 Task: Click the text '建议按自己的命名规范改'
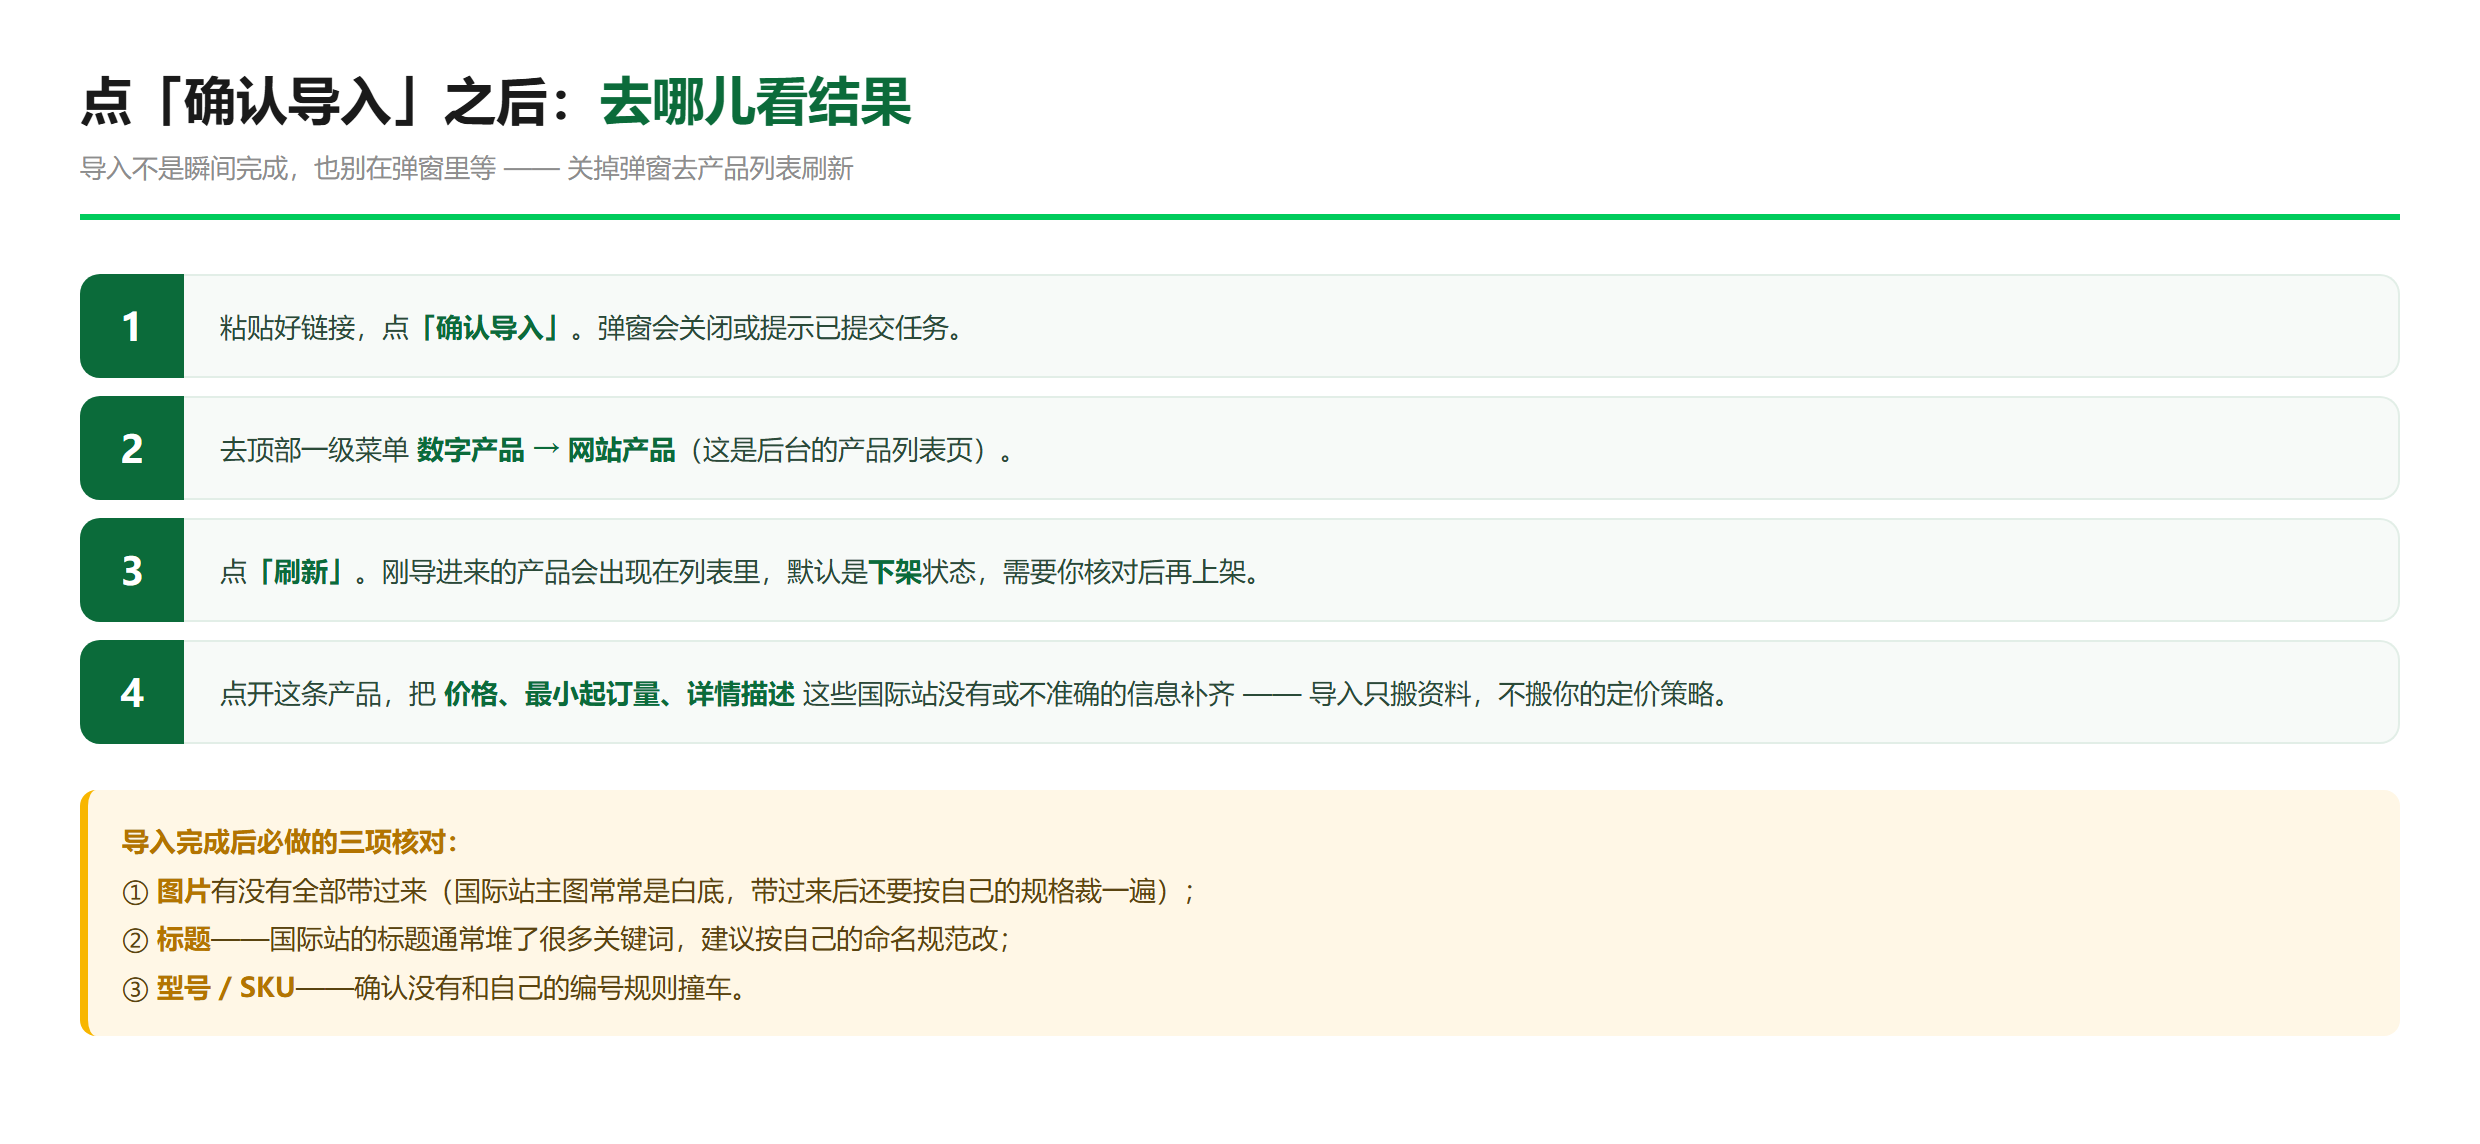click(x=849, y=939)
